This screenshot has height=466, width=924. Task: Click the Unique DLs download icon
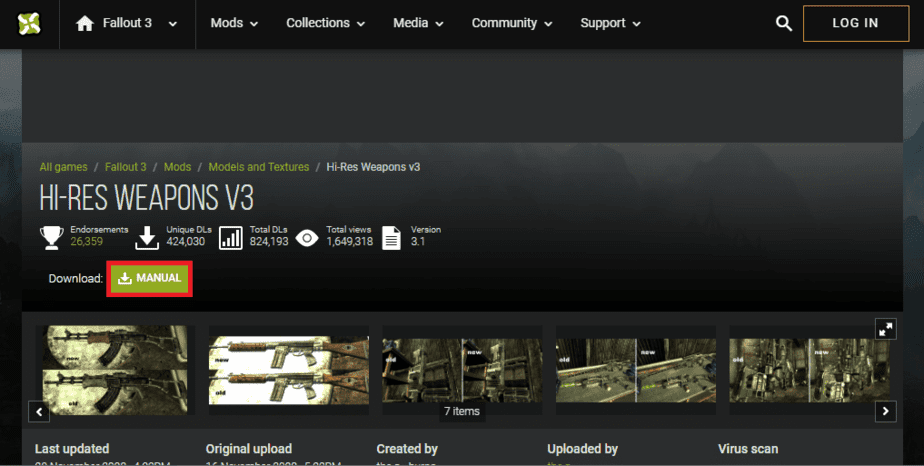point(147,237)
